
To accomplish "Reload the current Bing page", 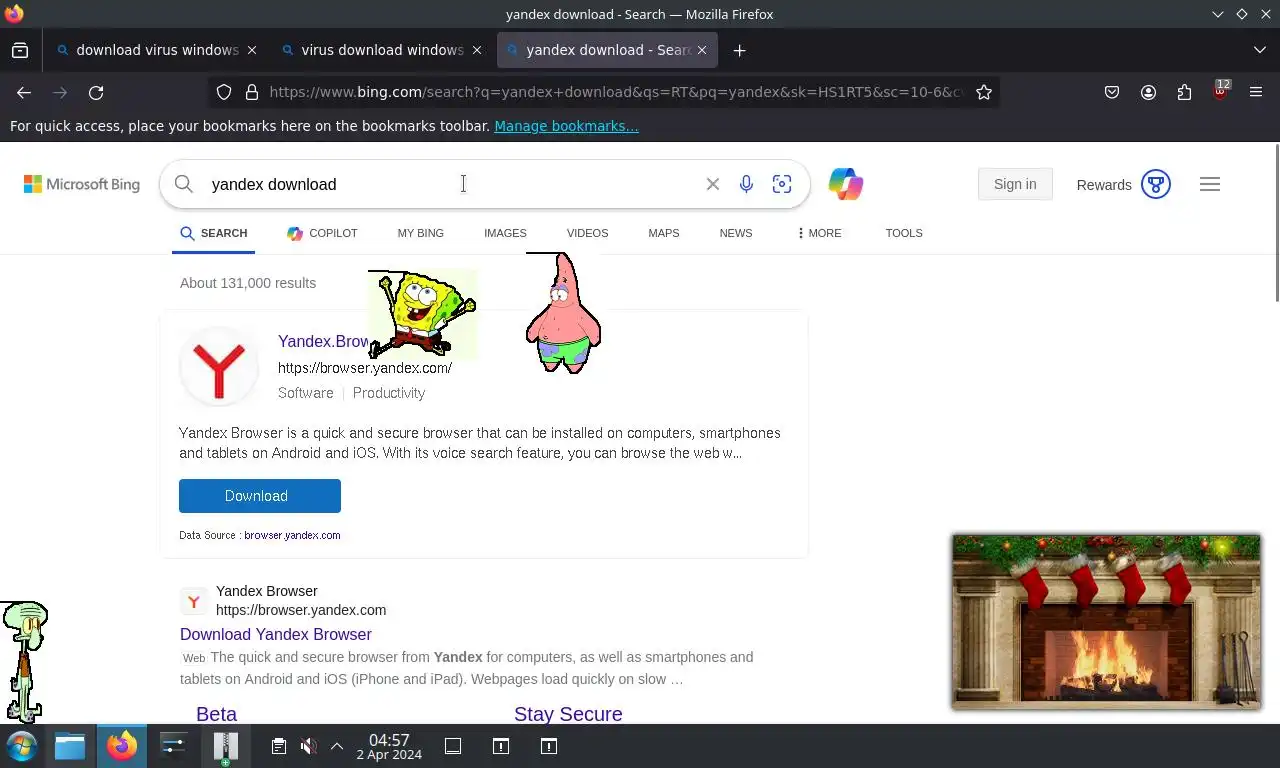I will coord(96,92).
